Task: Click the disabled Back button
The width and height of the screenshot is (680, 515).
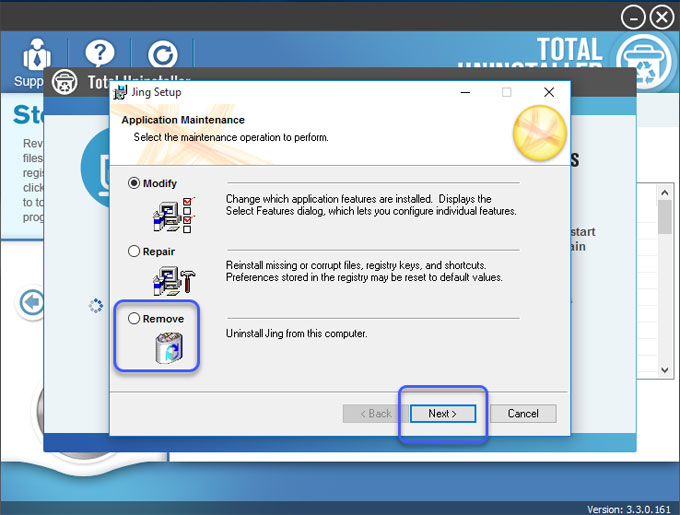Action: pos(376,414)
